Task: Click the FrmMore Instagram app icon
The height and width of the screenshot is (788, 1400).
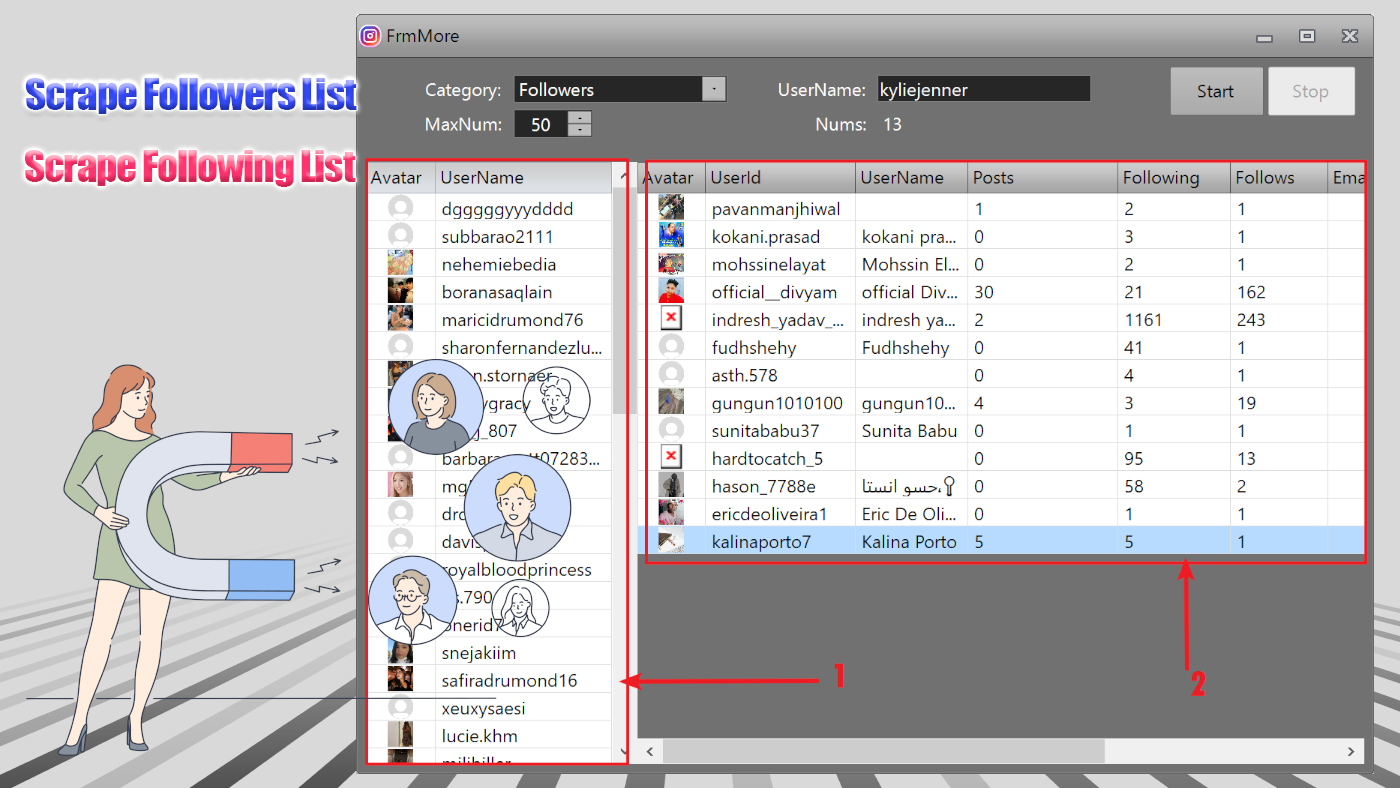Action: click(x=370, y=36)
